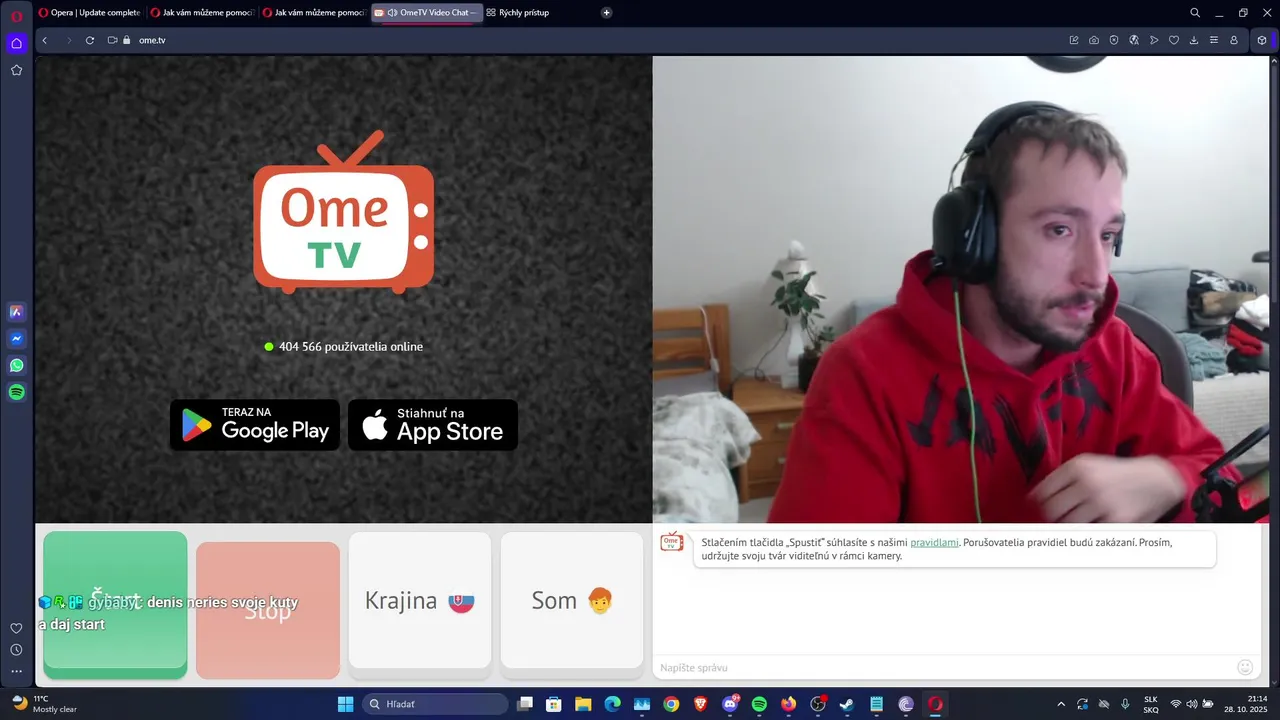Viewport: 1280px width, 720px height.
Task: Open the sidebar history clock icon
Action: pyautogui.click(x=16, y=650)
